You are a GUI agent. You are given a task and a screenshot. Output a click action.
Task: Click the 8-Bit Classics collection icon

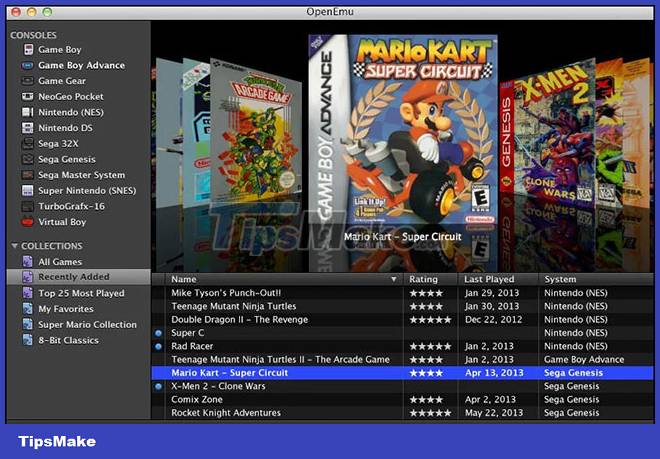(x=27, y=340)
